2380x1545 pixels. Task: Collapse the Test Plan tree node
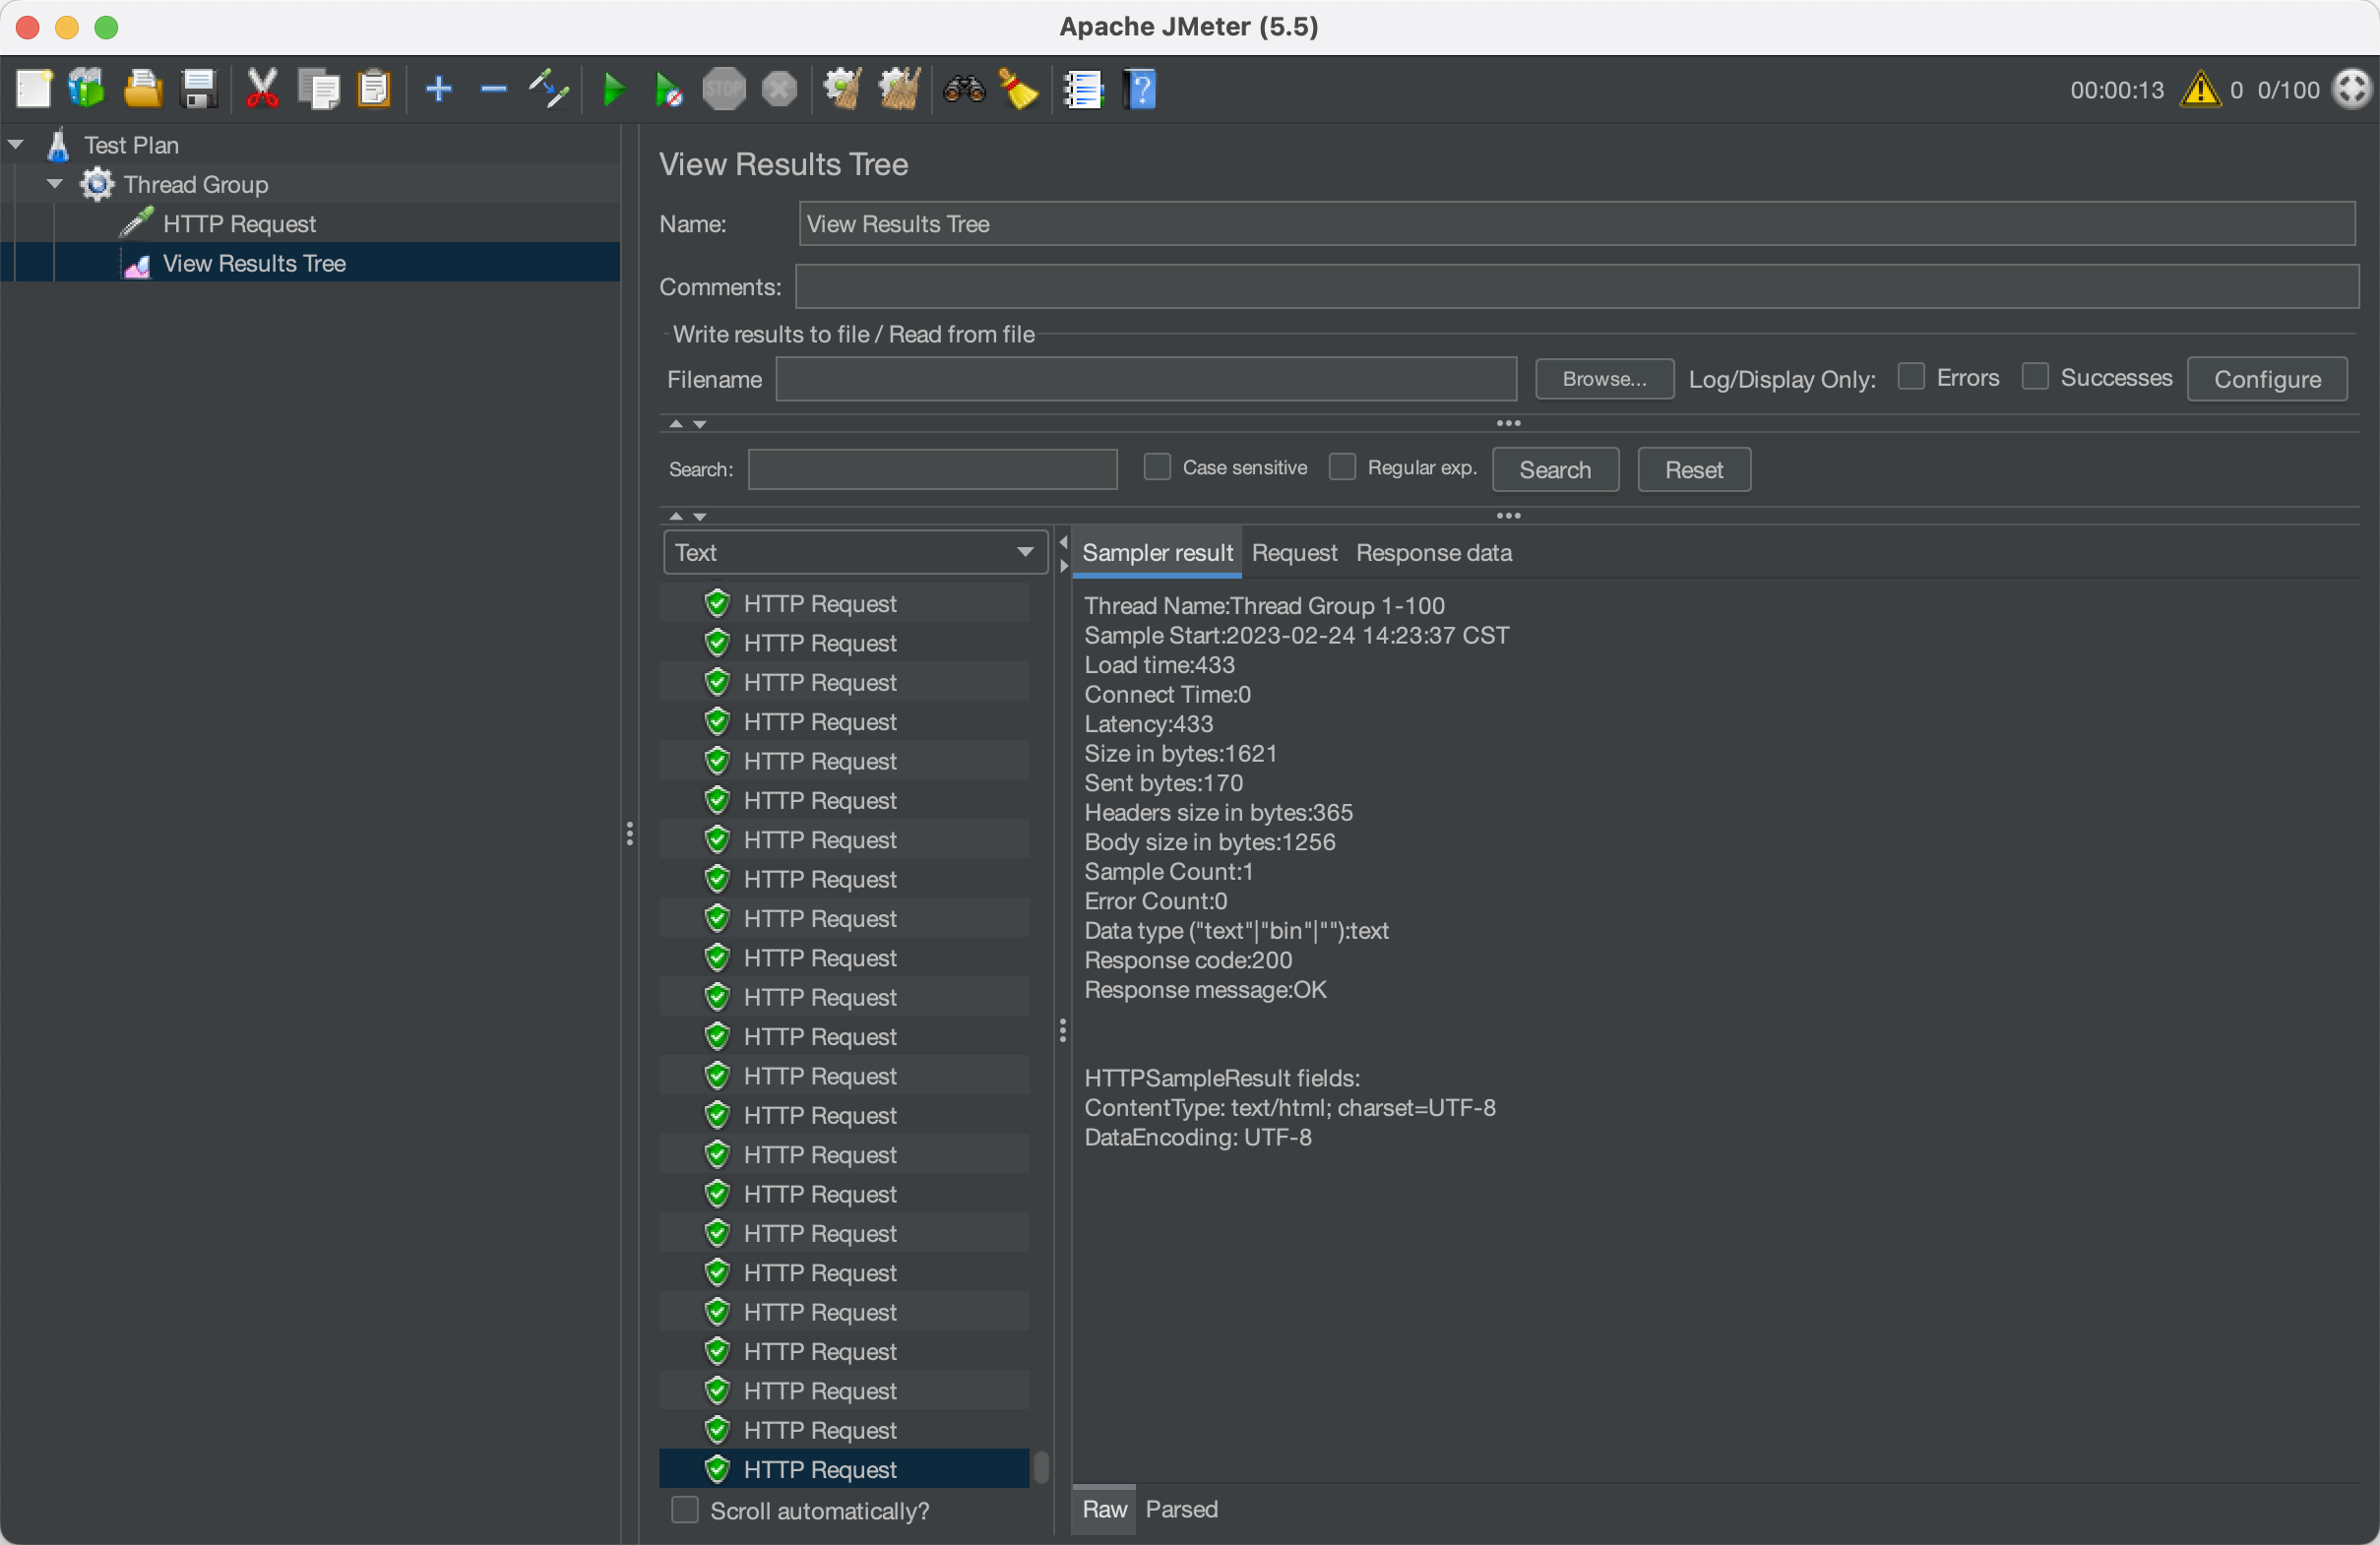(x=16, y=145)
